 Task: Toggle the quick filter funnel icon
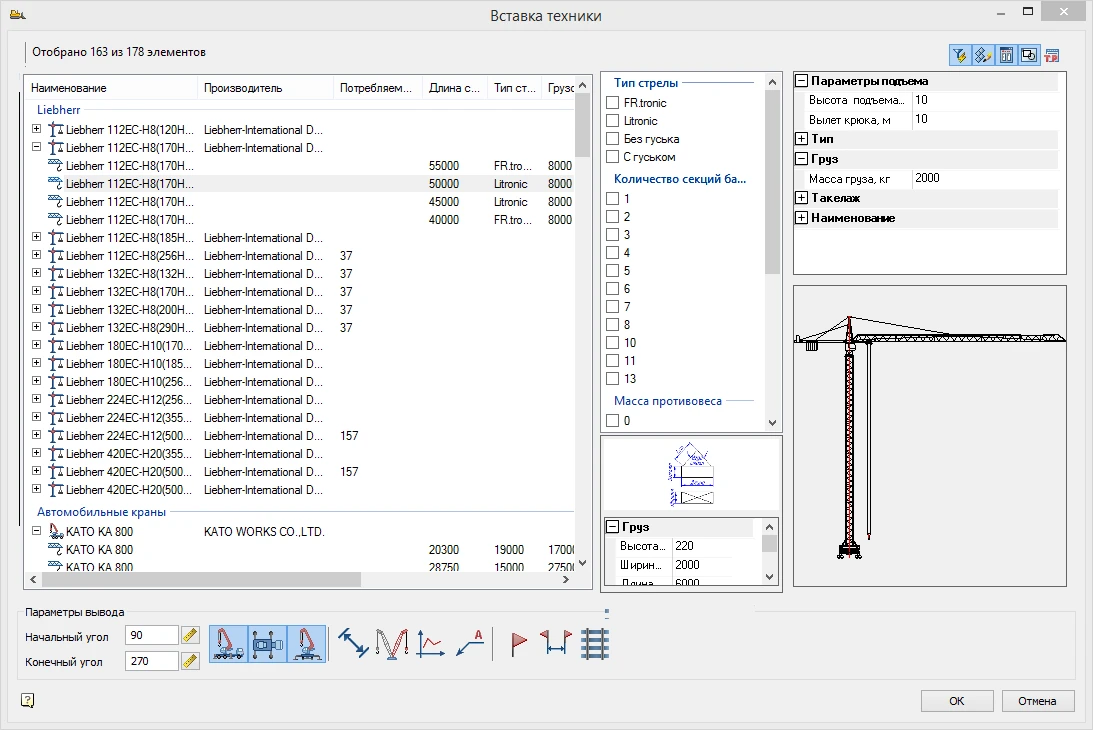(959, 55)
